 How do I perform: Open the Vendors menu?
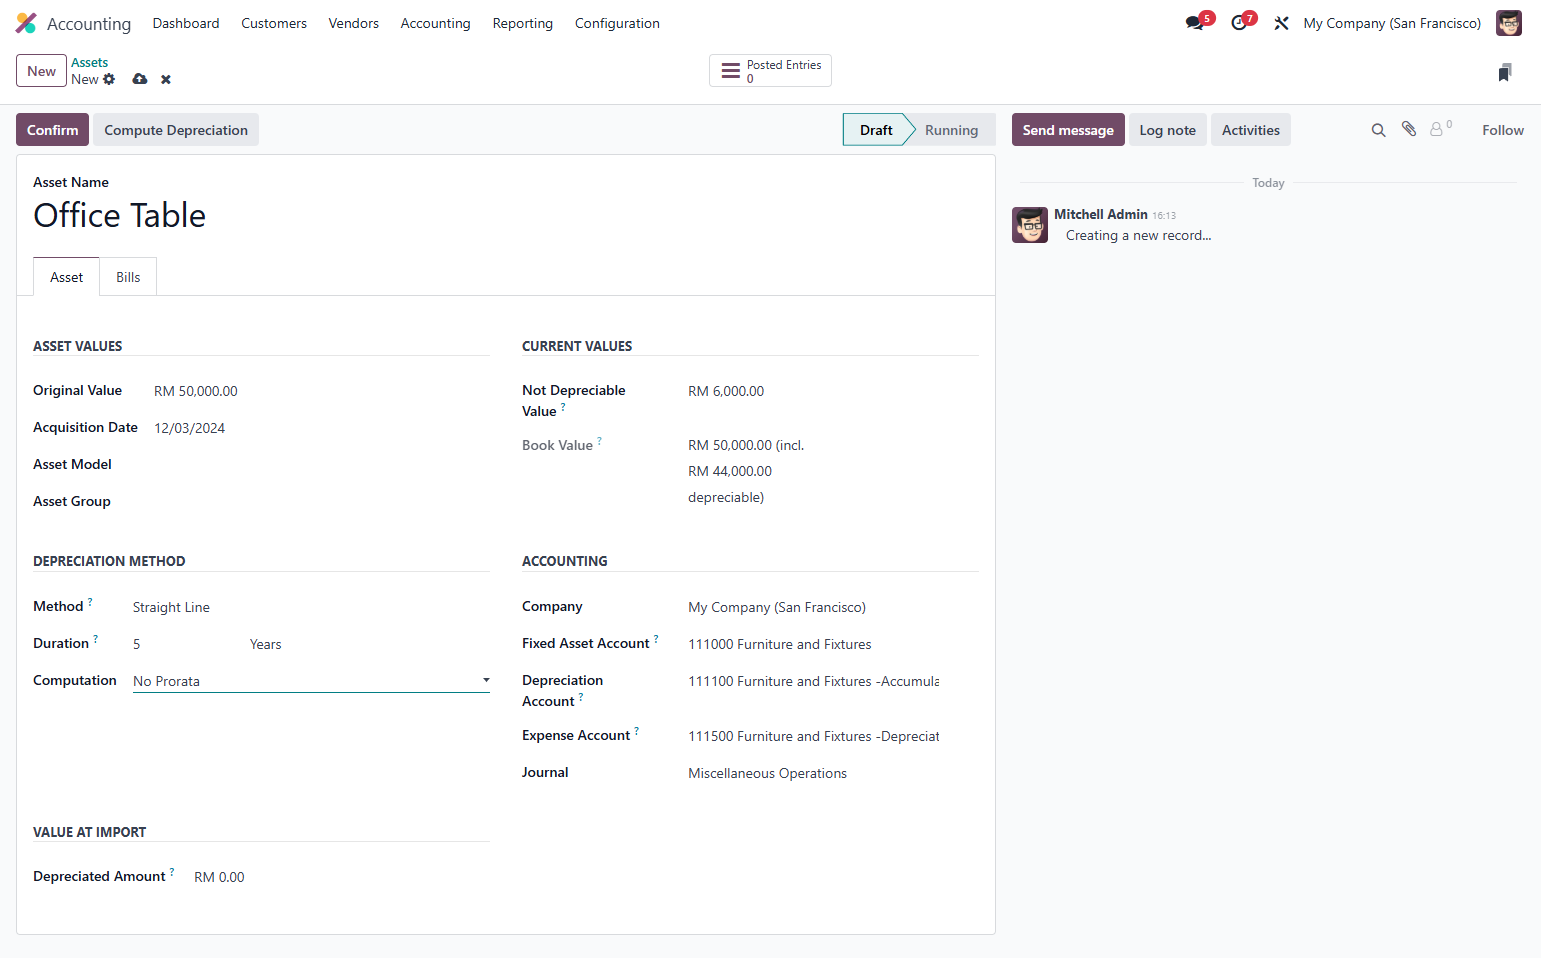[354, 23]
